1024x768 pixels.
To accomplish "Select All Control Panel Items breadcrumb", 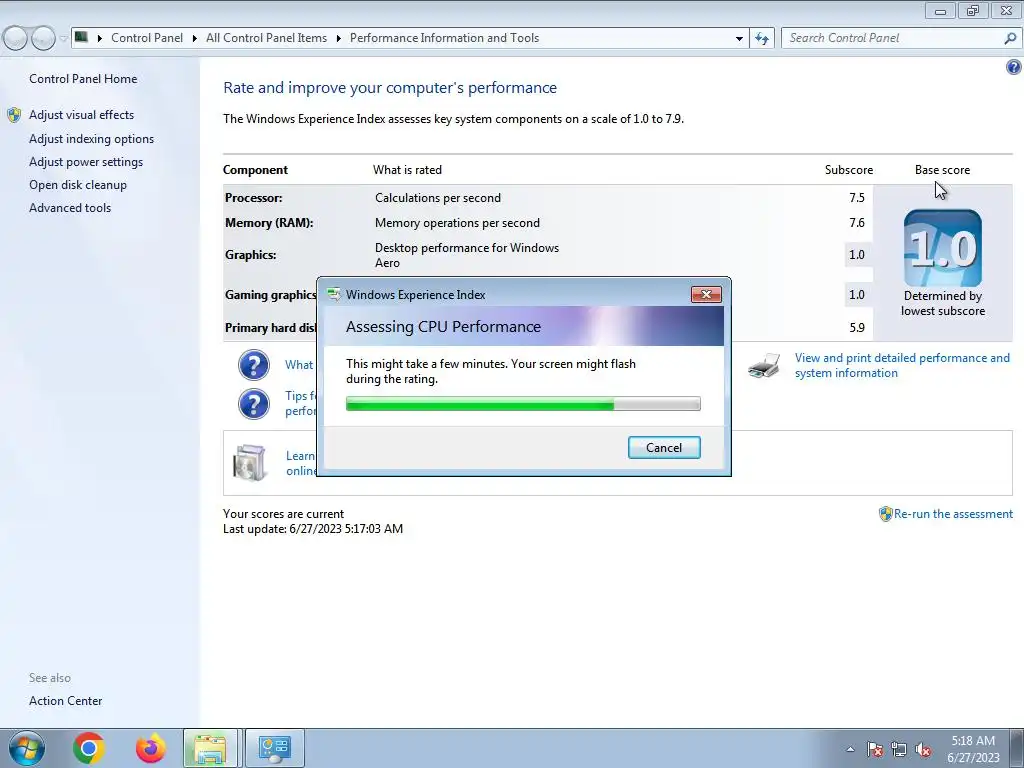I will point(266,38).
